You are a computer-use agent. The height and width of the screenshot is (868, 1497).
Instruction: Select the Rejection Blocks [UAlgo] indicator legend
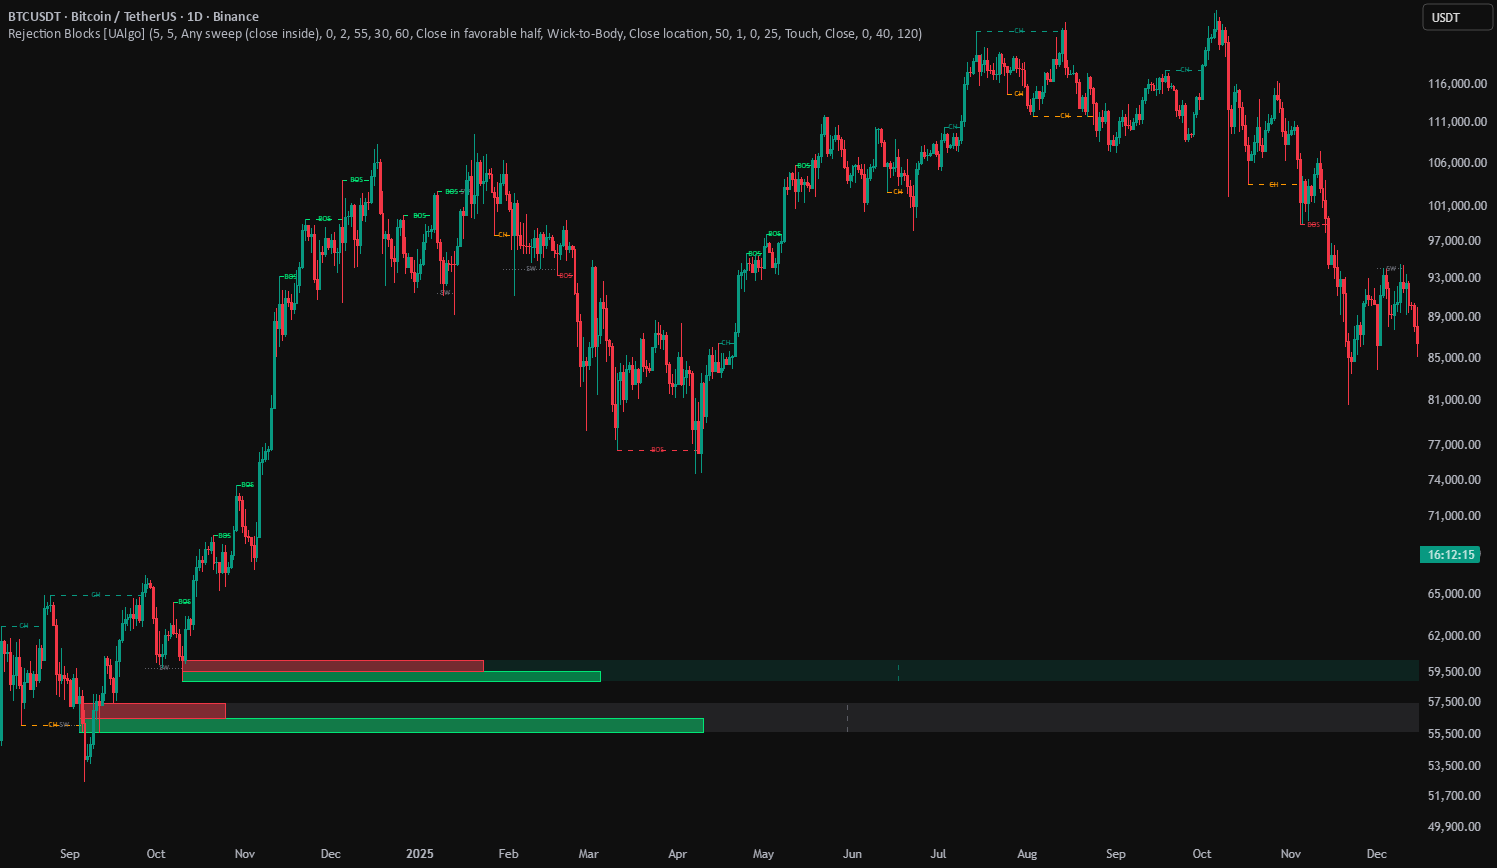pos(465,34)
